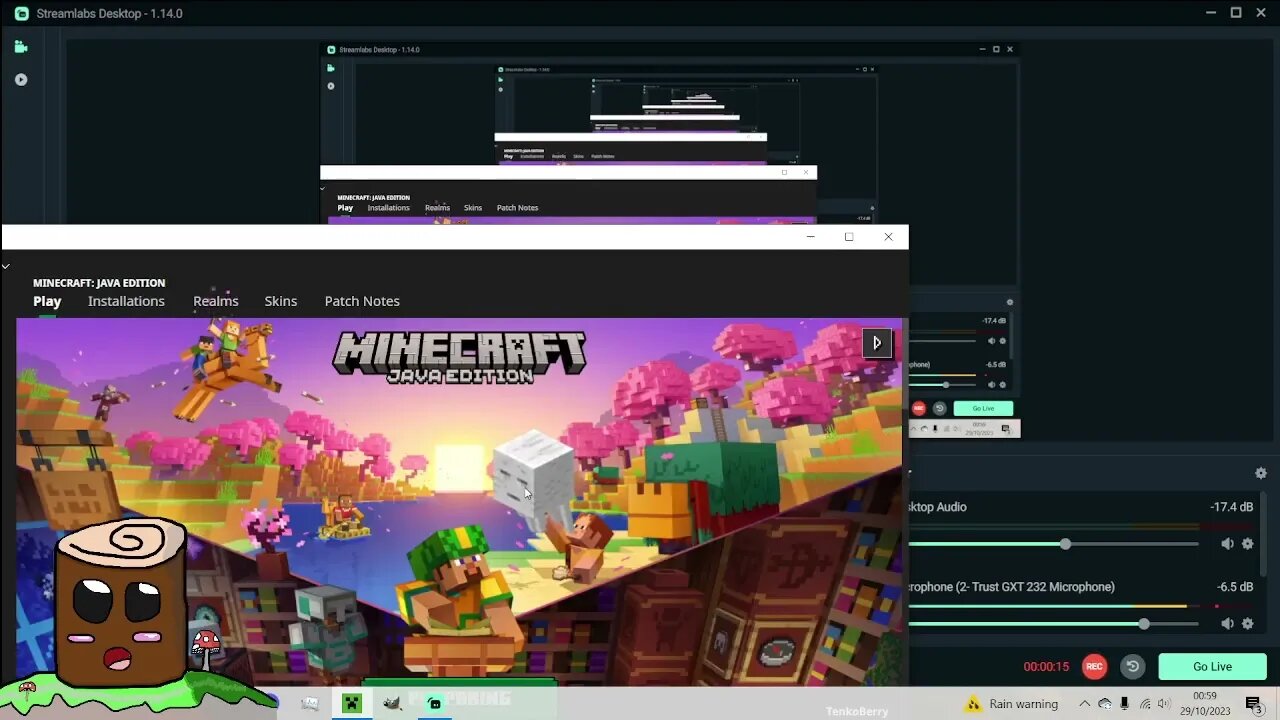The image size is (1280, 720).
Task: Open the Realms tab in Minecraft Launcher
Action: point(216,301)
